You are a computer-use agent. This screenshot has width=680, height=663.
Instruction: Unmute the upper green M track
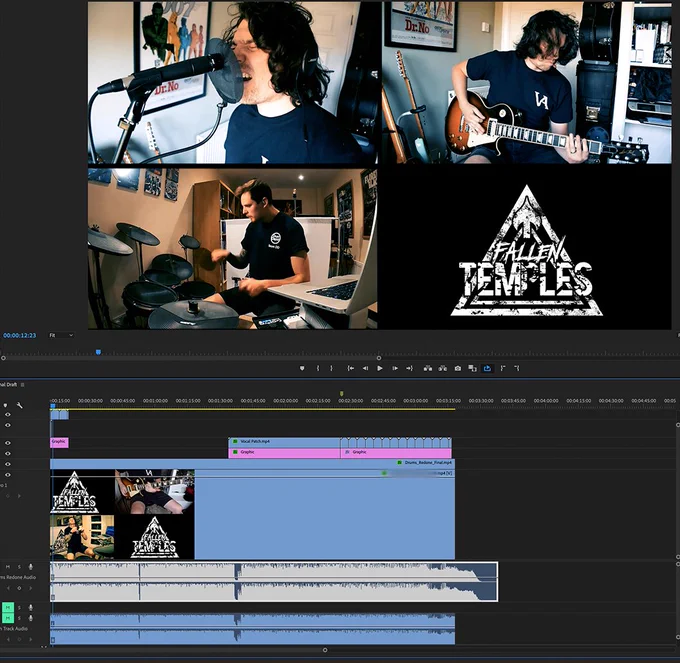(8, 607)
